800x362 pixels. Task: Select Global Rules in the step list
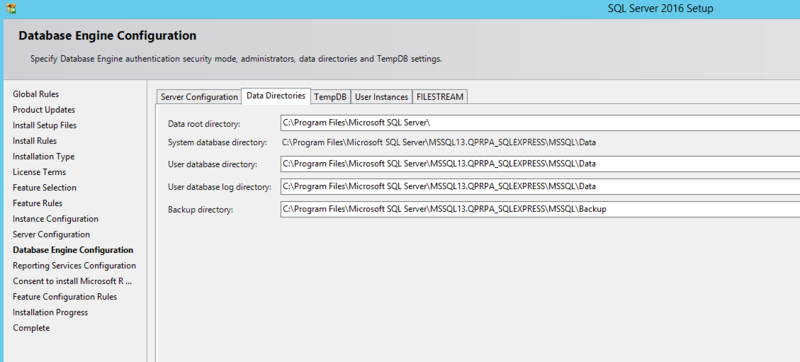(36, 94)
